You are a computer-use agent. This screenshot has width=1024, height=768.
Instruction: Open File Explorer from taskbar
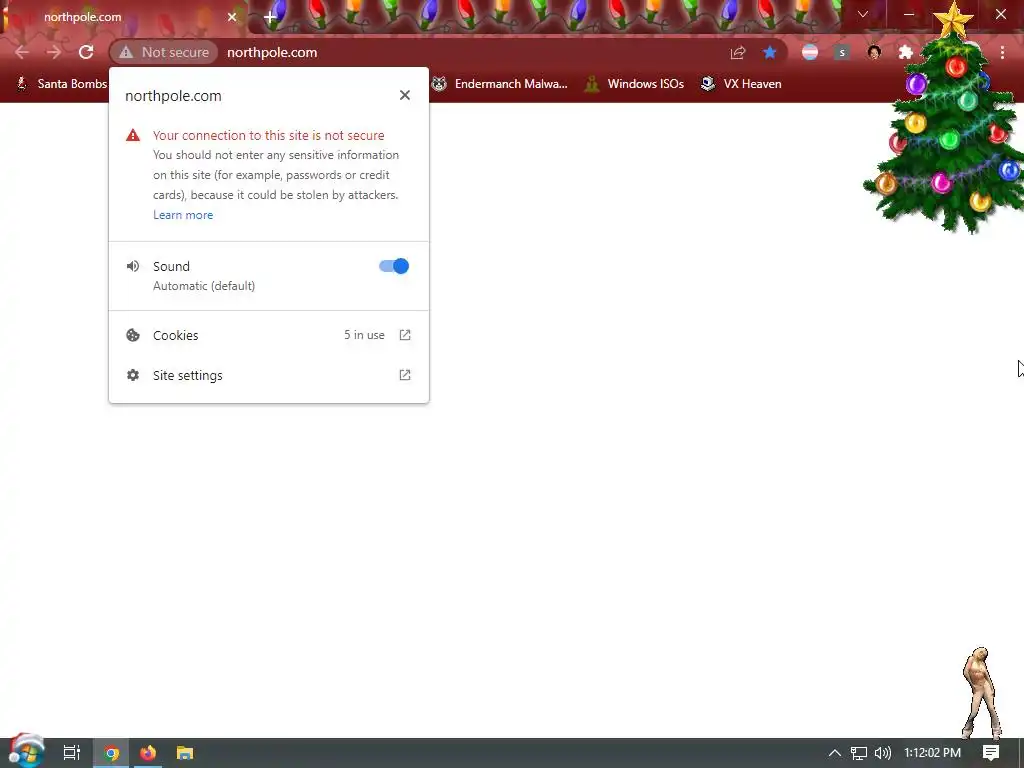tap(185, 753)
